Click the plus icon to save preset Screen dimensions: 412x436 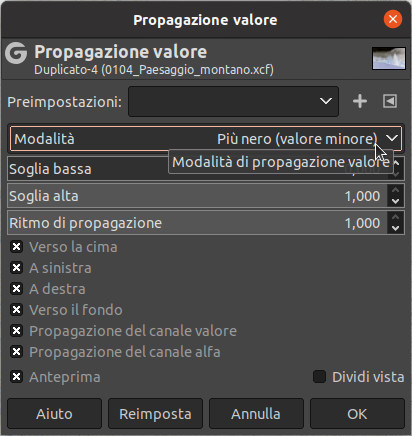[360, 101]
